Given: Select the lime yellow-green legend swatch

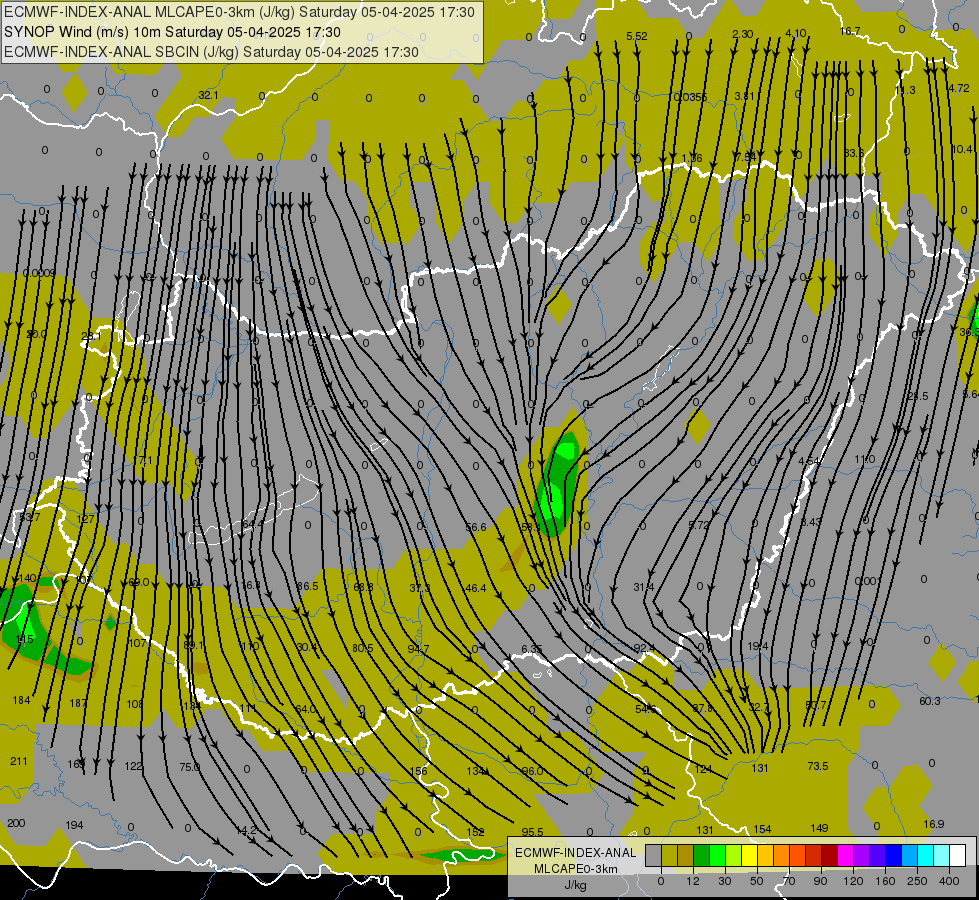Looking at the screenshot, I should pos(734,855).
